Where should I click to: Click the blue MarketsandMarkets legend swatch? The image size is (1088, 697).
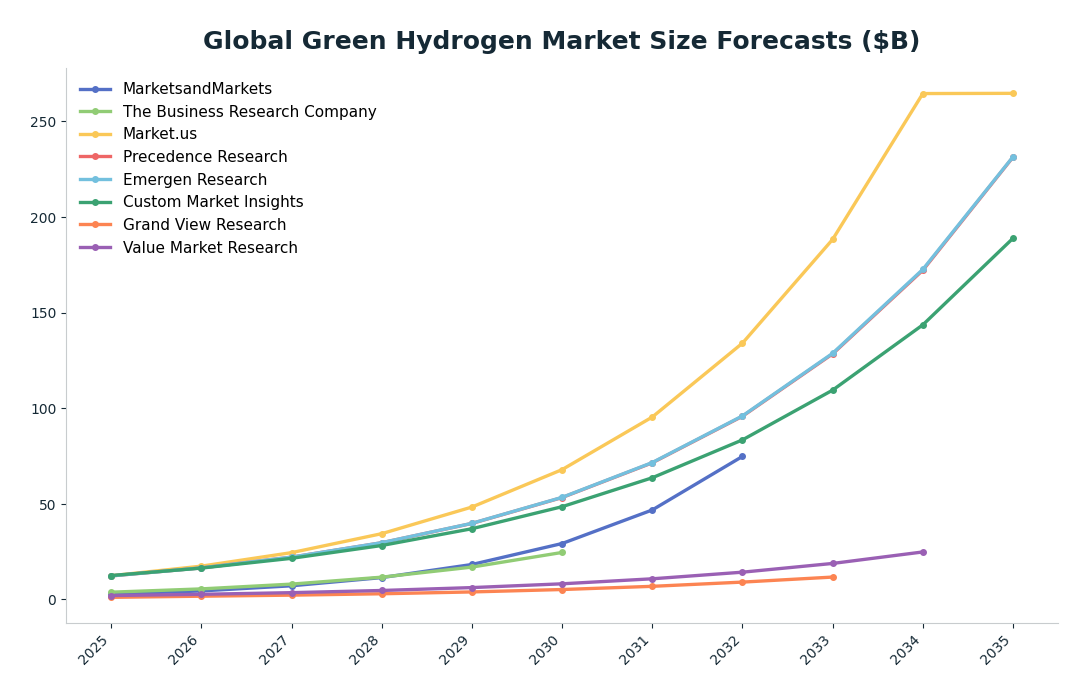point(96,89)
